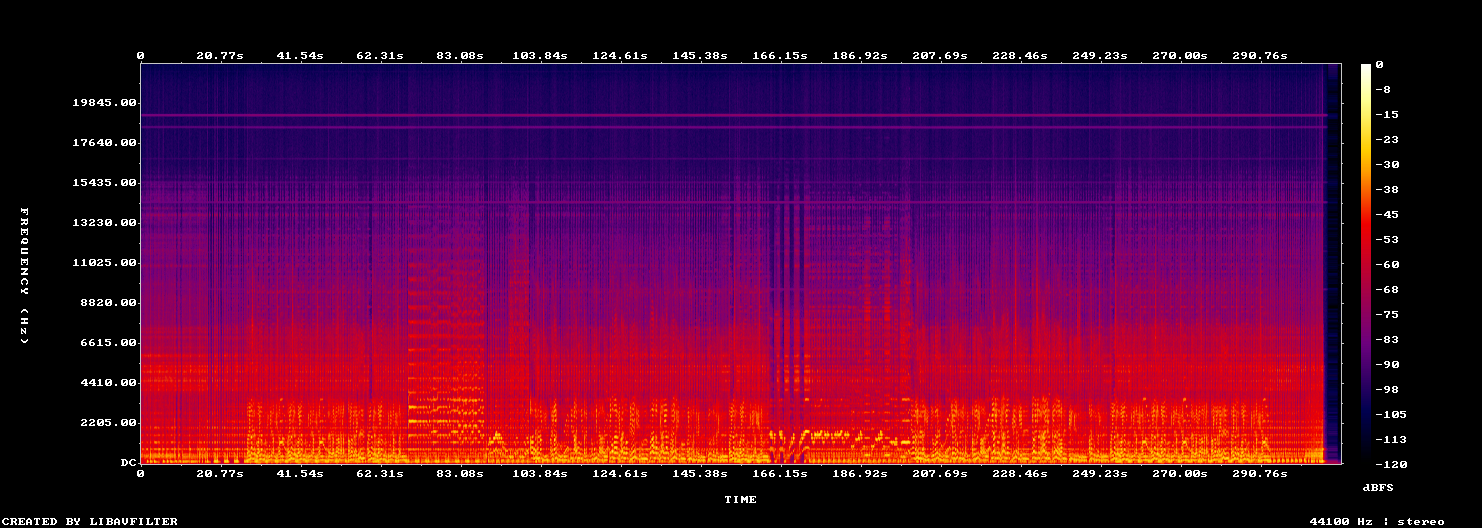Screen dimensions: 1482x528
Task: Click the TIME axis title
Action: tap(740, 499)
